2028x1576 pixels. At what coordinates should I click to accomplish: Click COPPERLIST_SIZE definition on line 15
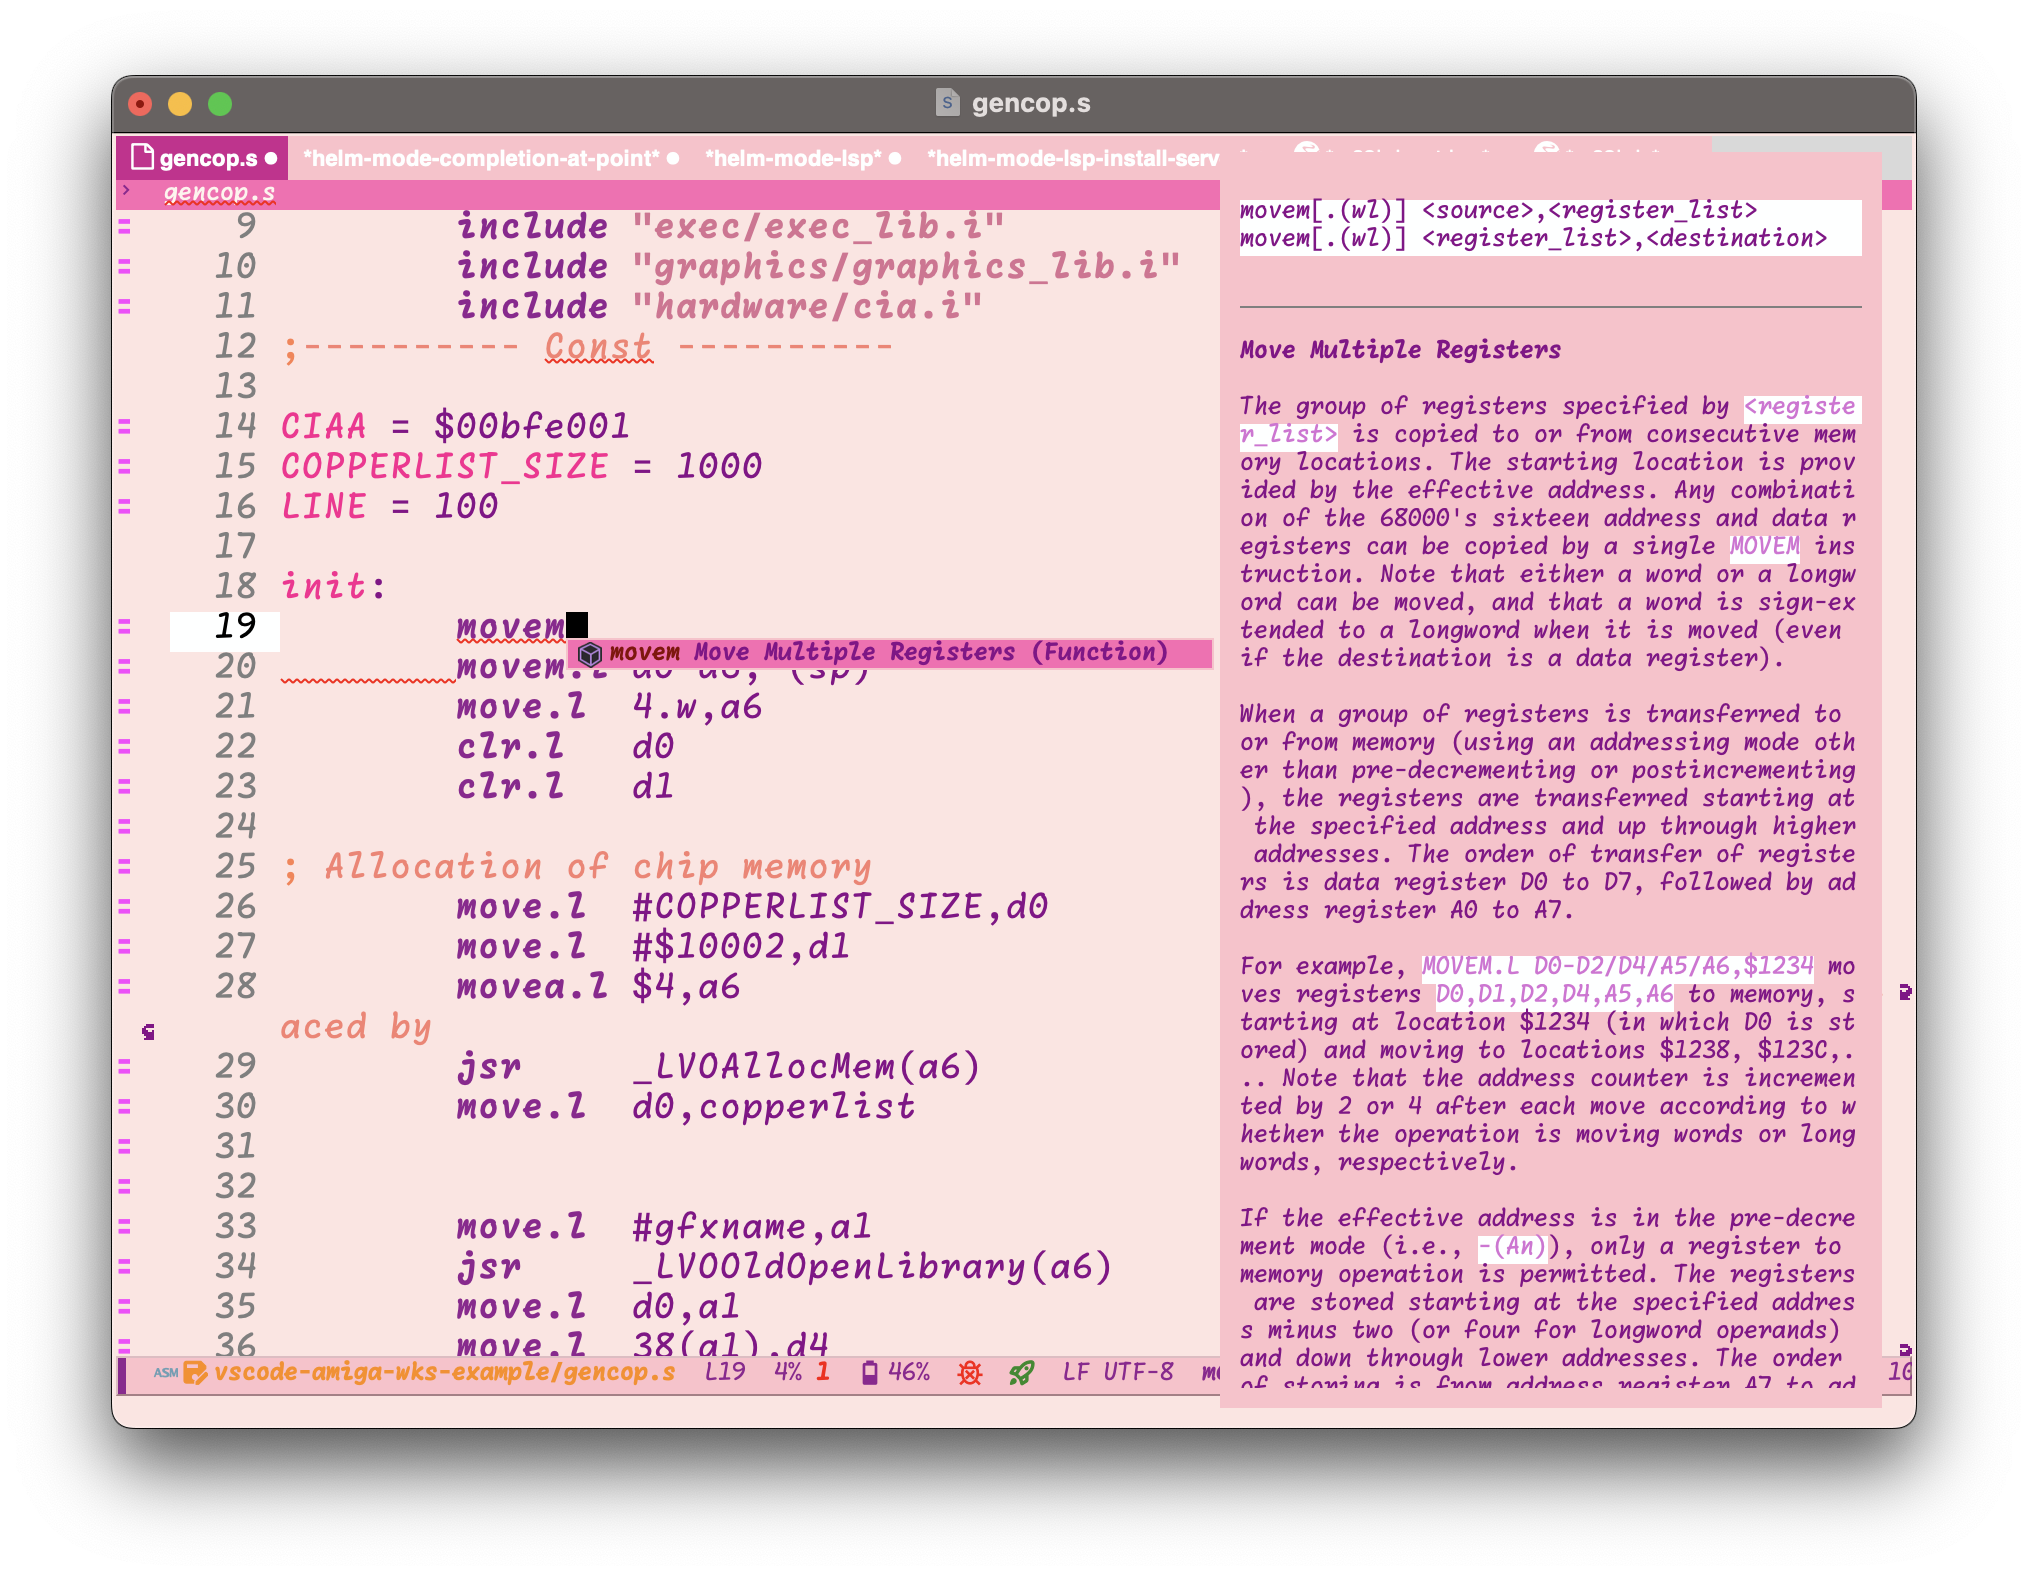click(x=444, y=467)
